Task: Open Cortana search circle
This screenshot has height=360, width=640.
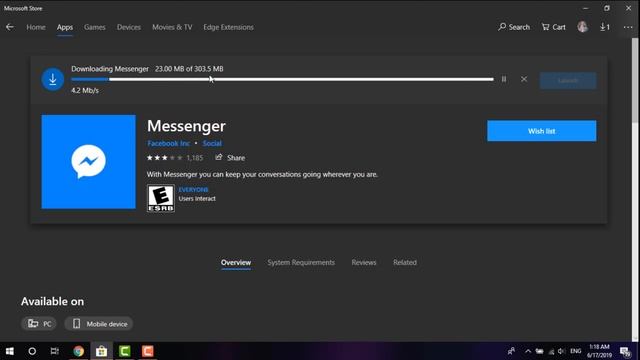Action: point(32,351)
